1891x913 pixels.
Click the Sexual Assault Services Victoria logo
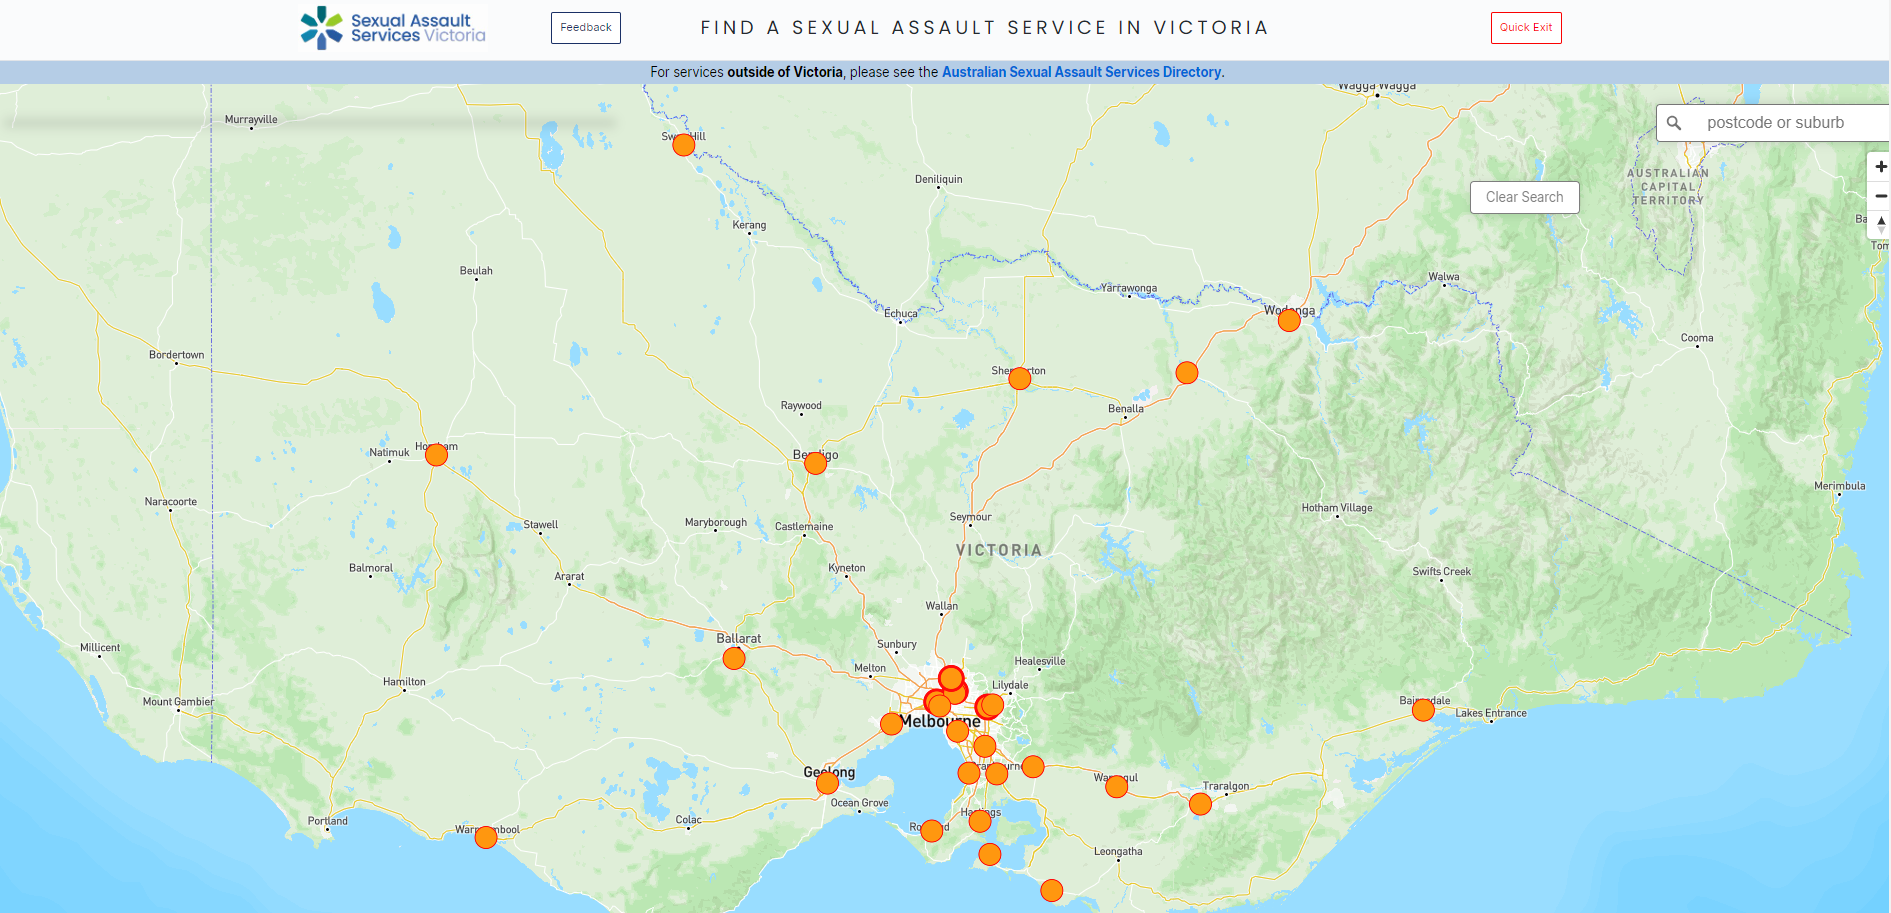pyautogui.click(x=393, y=28)
